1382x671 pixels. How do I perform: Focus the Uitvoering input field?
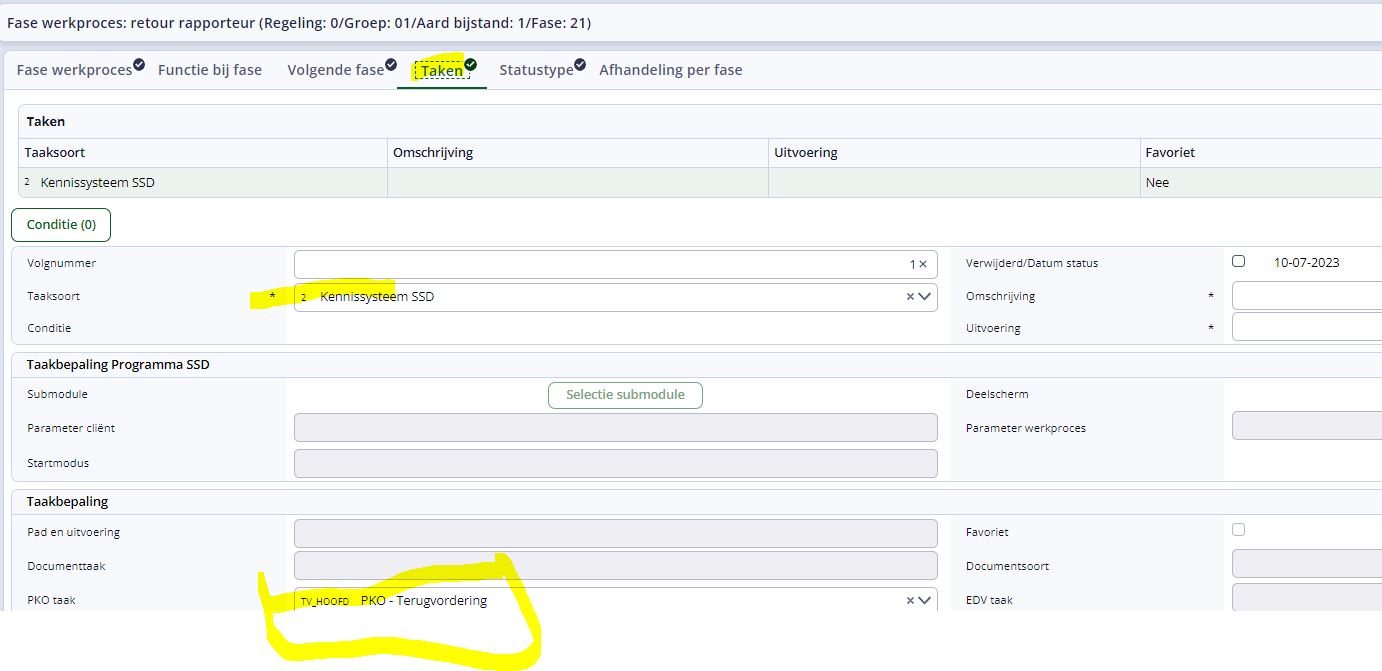(x=1306, y=327)
